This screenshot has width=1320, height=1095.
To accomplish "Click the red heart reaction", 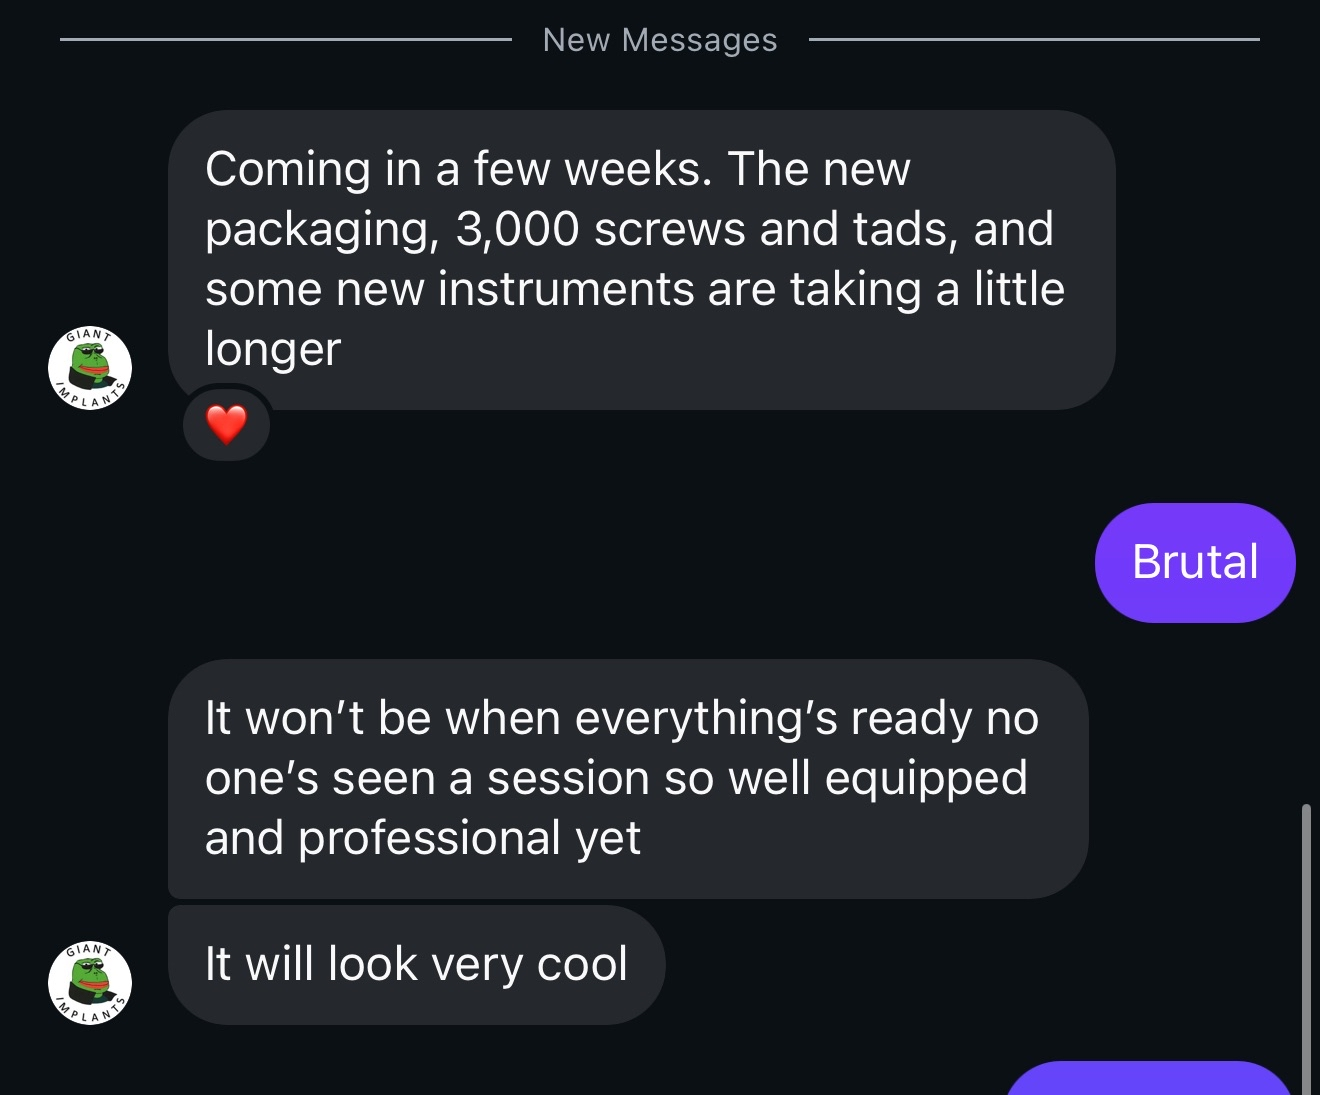I will [226, 424].
